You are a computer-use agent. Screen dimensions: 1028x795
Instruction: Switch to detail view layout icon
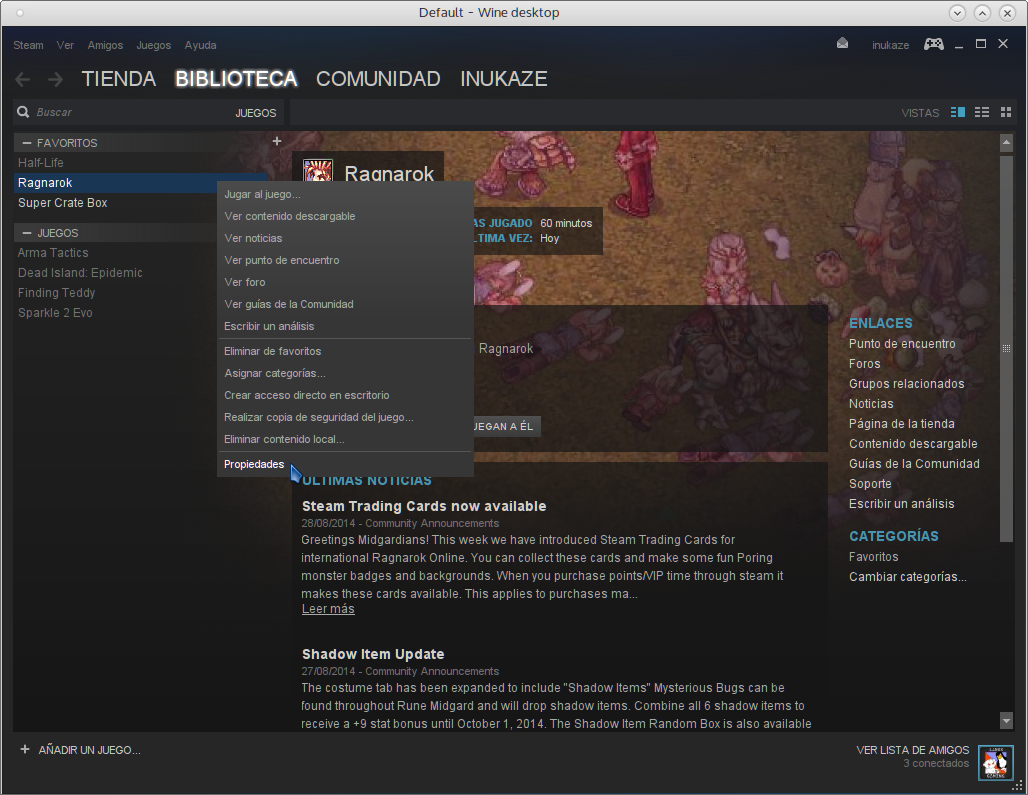[958, 112]
